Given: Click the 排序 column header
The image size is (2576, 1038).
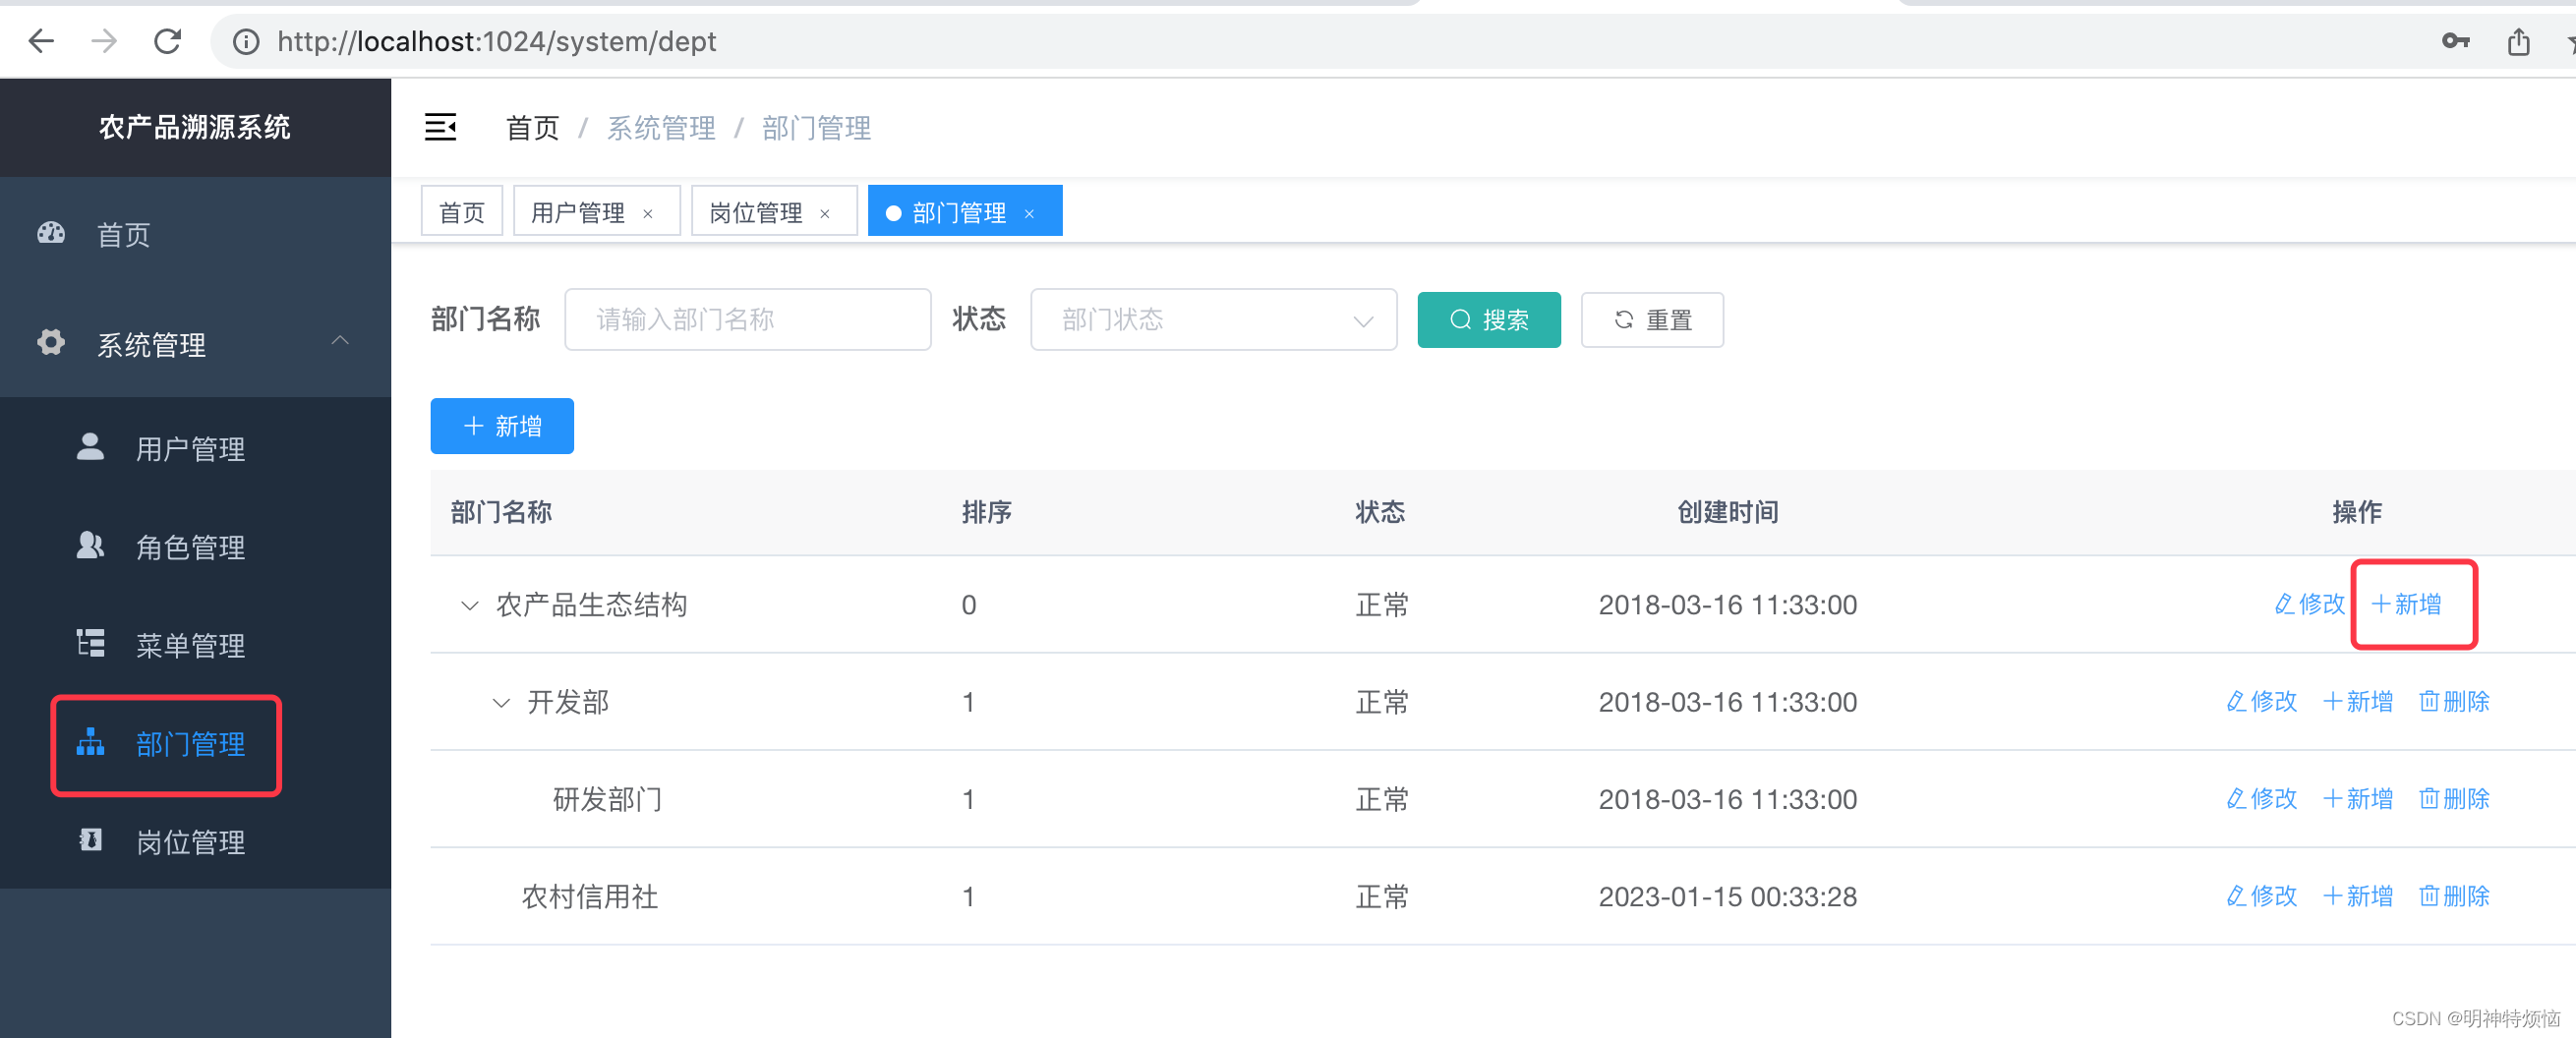Looking at the screenshot, I should 987,512.
